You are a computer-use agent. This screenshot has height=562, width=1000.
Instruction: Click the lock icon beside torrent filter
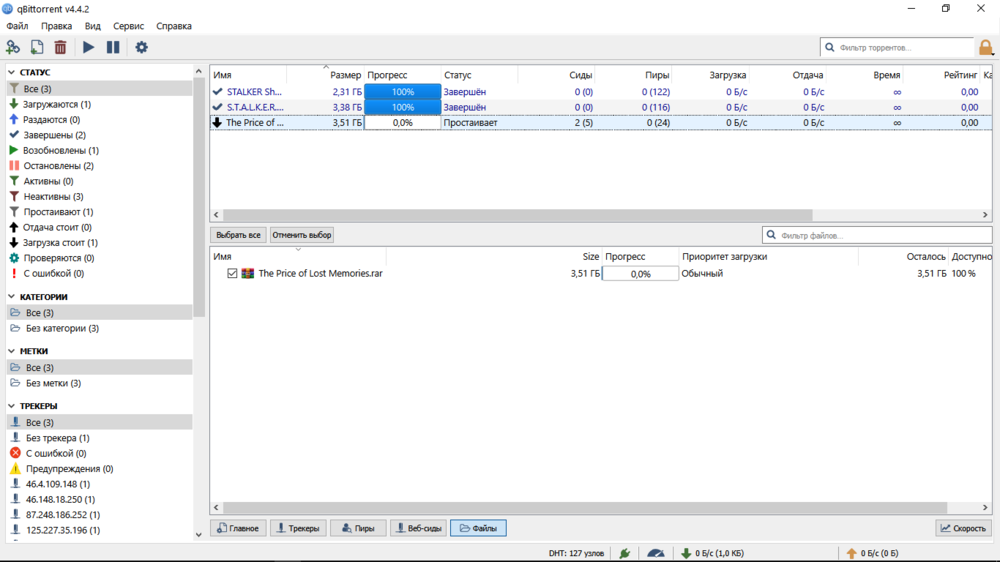point(986,47)
